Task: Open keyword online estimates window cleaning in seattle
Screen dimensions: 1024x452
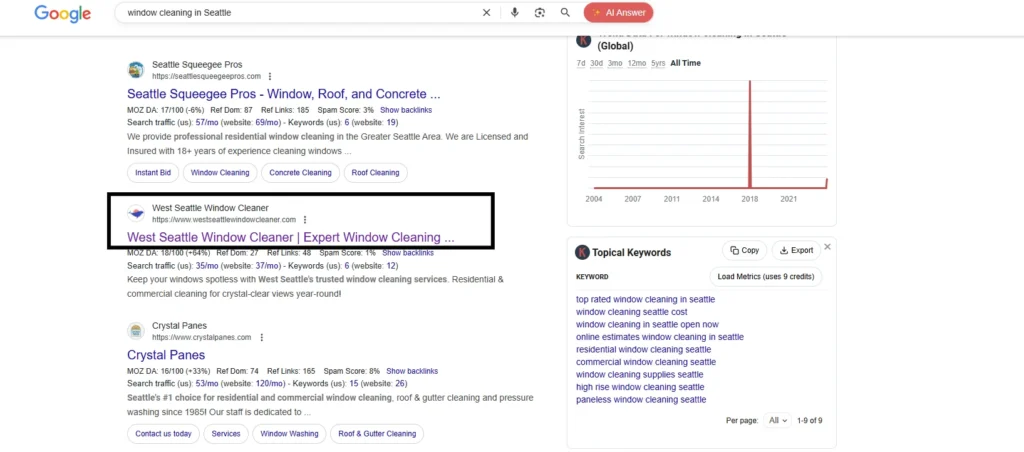Action: tap(660, 337)
